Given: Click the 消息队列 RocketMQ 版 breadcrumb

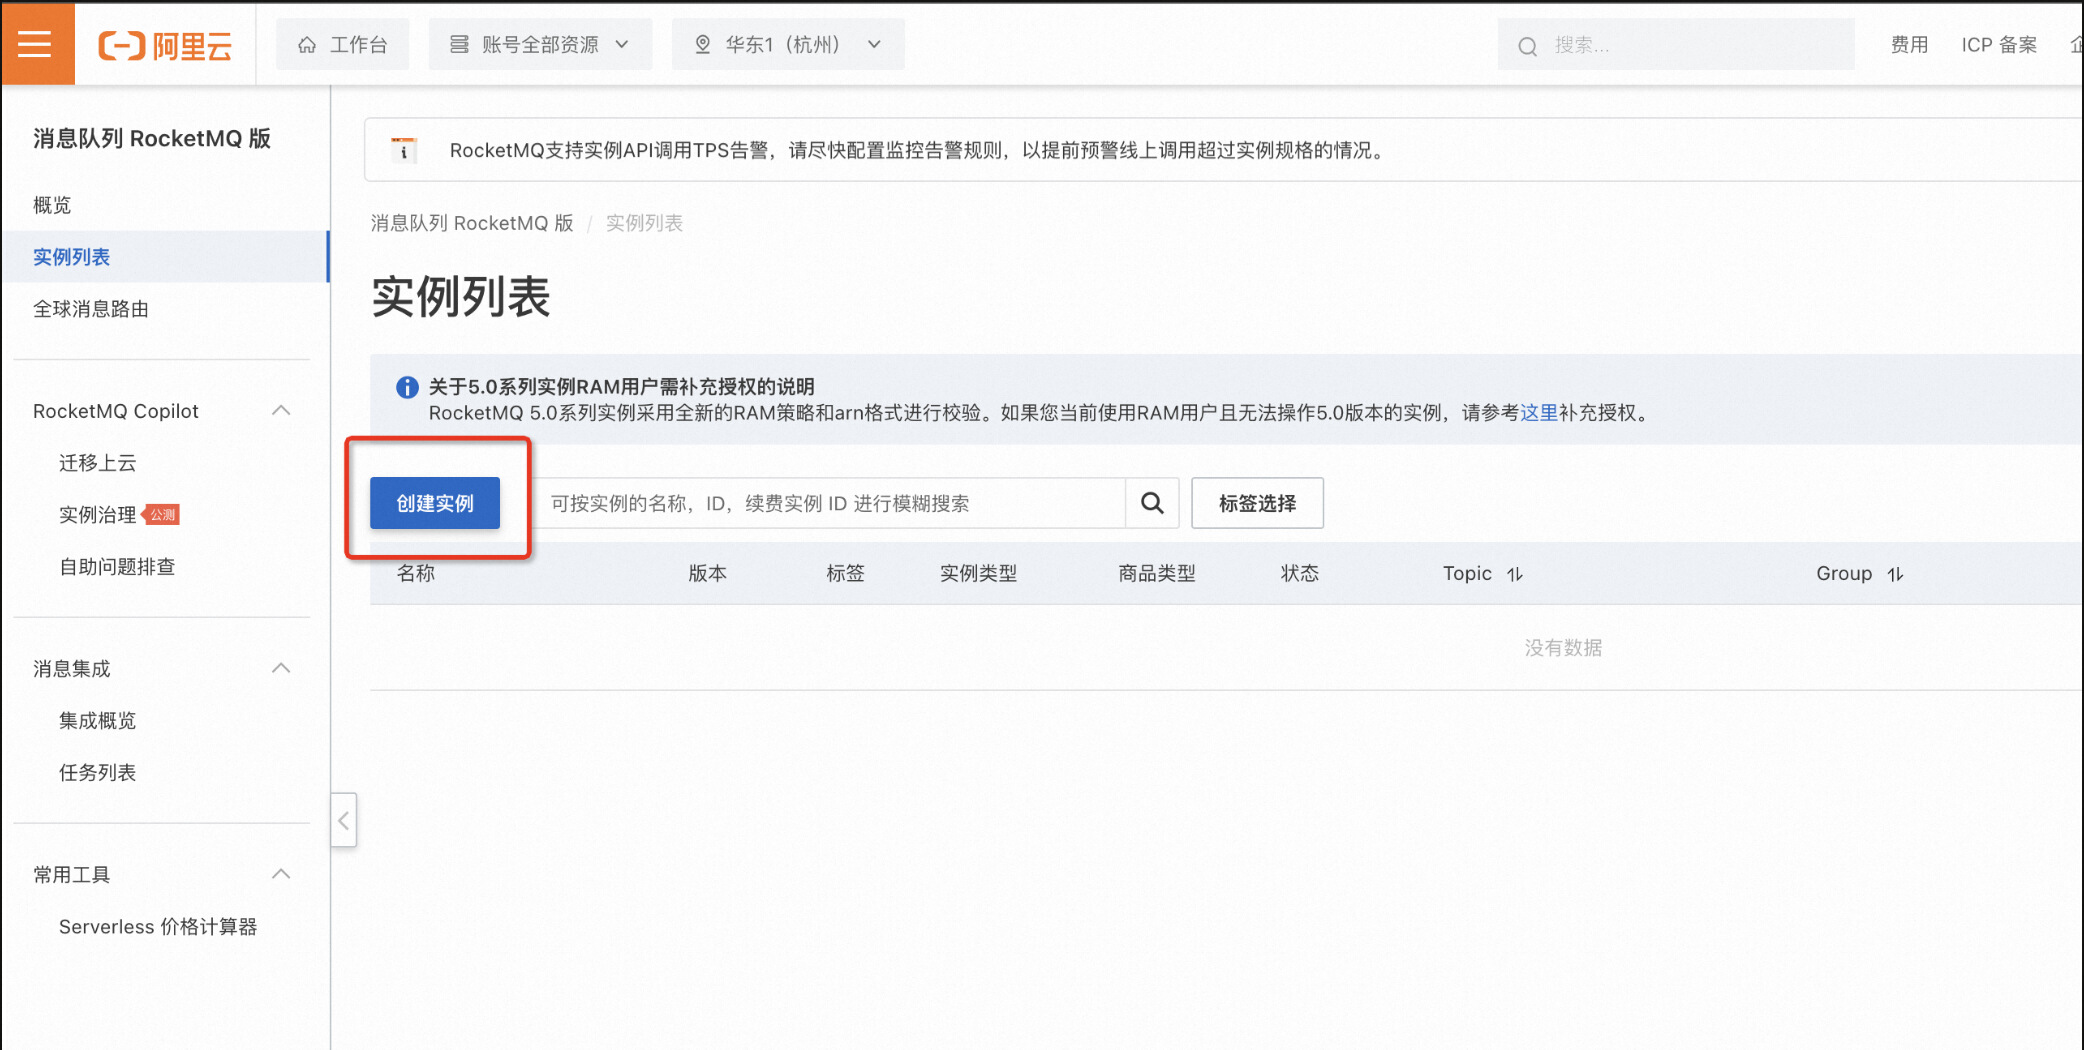Looking at the screenshot, I should point(472,223).
